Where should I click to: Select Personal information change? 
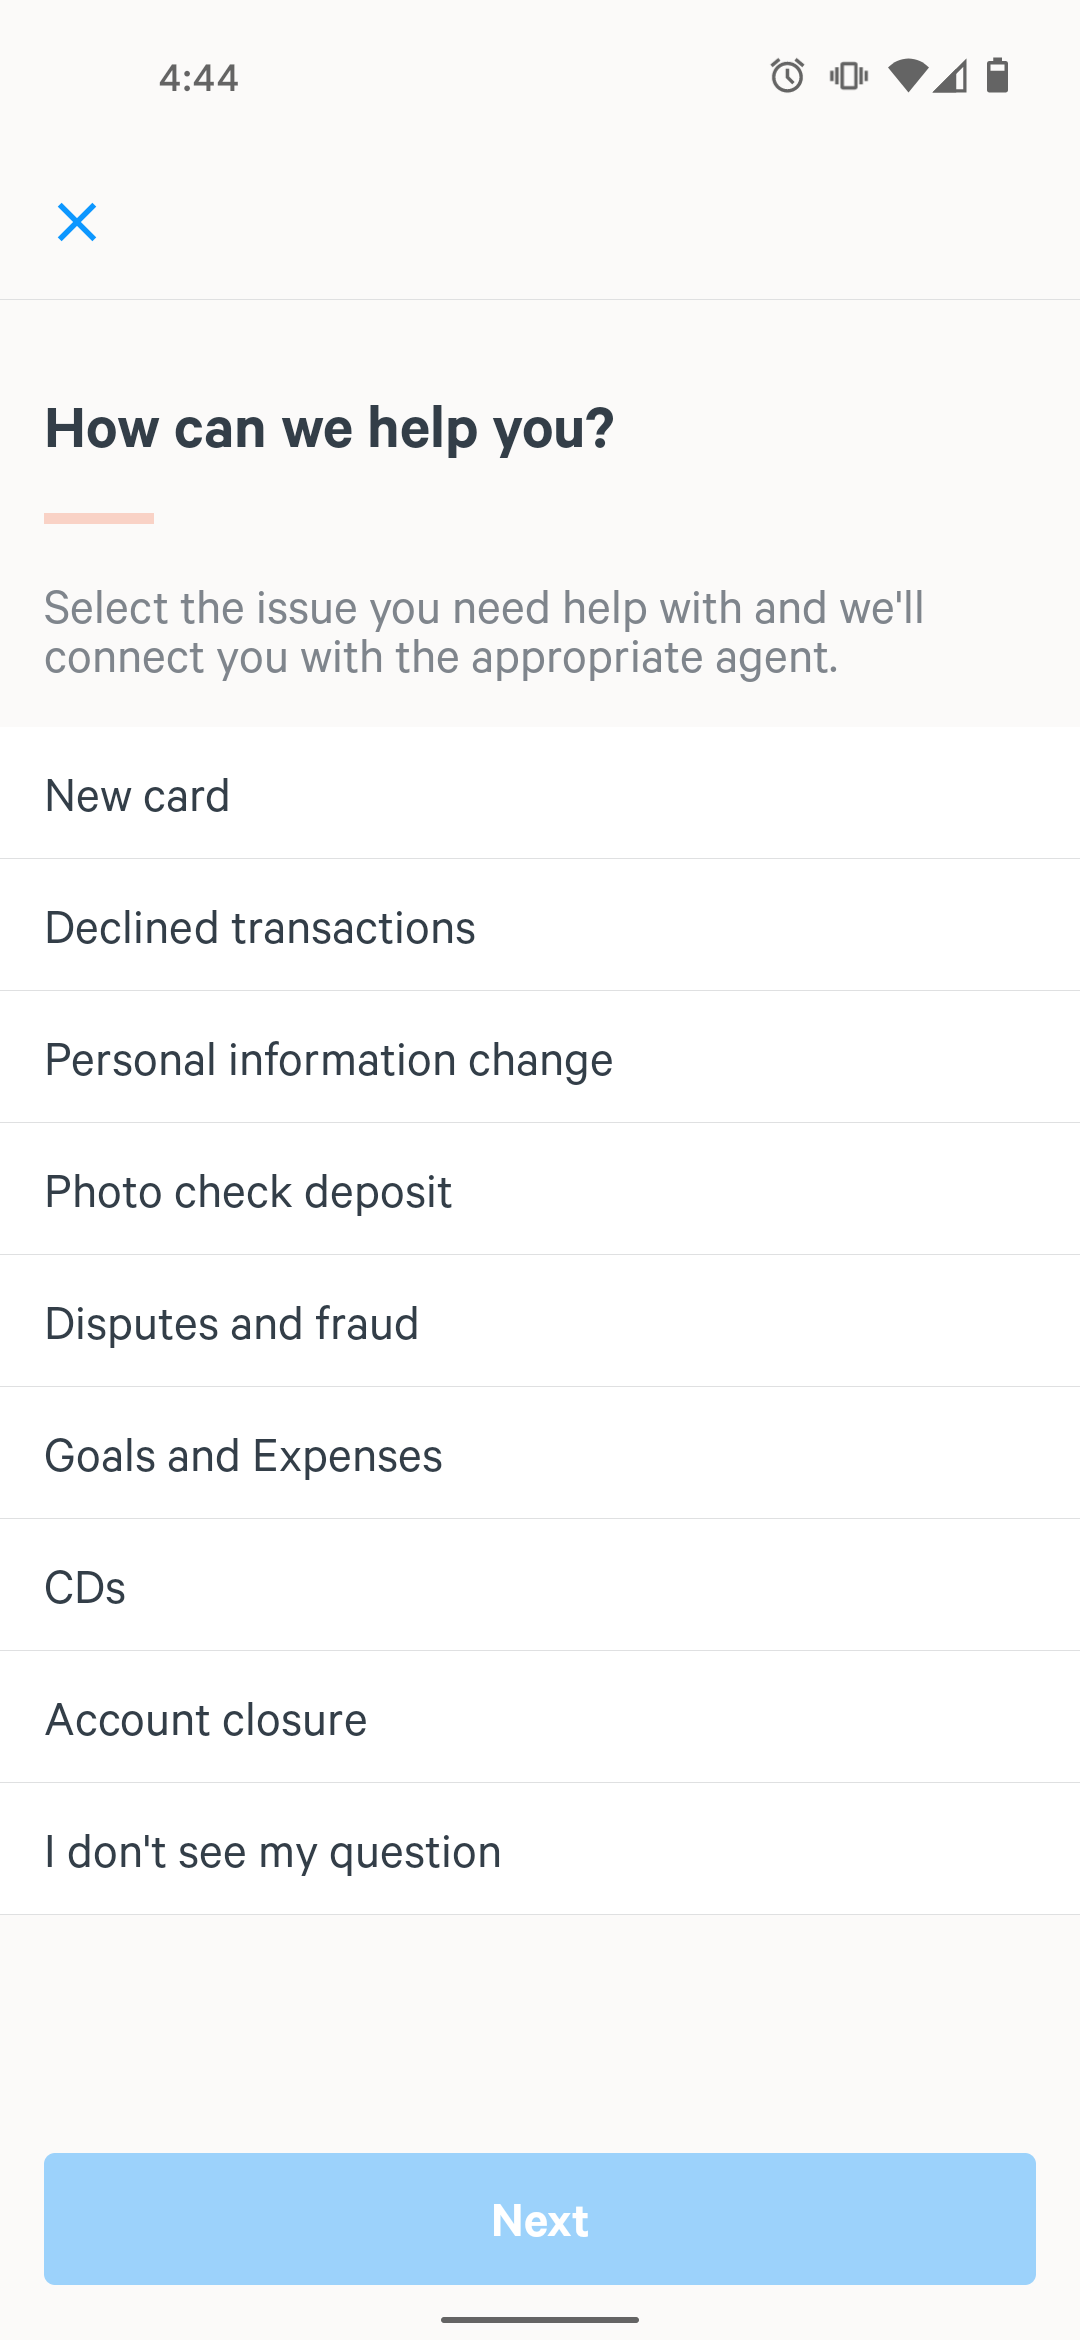[x=540, y=1058]
